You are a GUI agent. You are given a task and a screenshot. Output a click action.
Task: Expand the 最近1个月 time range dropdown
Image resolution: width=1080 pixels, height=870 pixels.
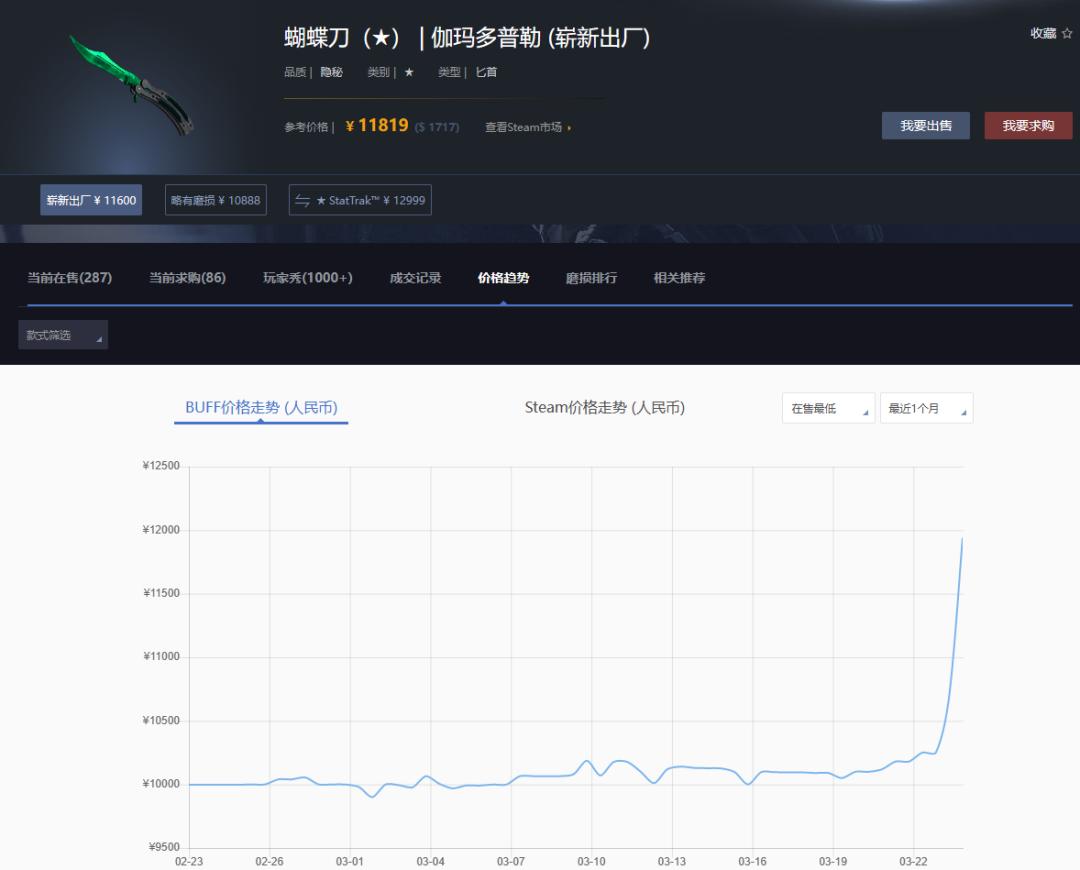(925, 408)
